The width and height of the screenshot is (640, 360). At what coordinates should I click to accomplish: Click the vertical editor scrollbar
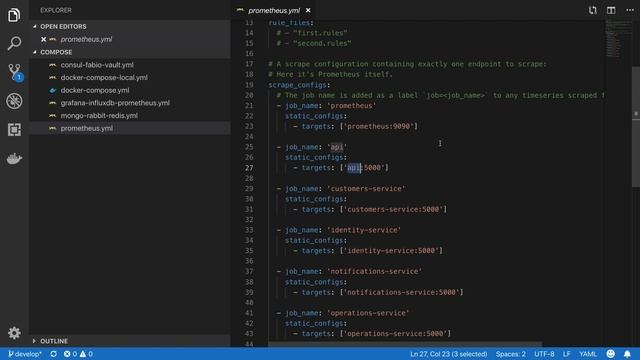[x=636, y=127]
